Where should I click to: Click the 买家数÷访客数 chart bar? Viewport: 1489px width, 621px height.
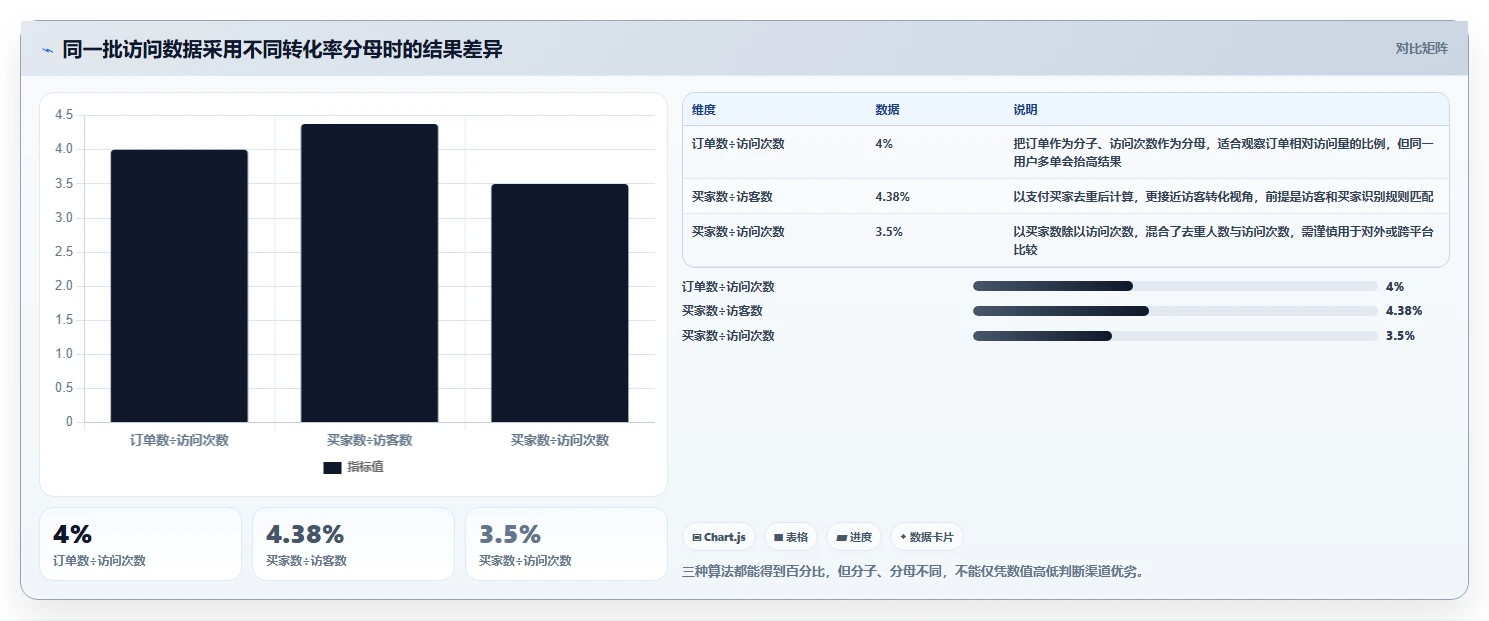369,273
